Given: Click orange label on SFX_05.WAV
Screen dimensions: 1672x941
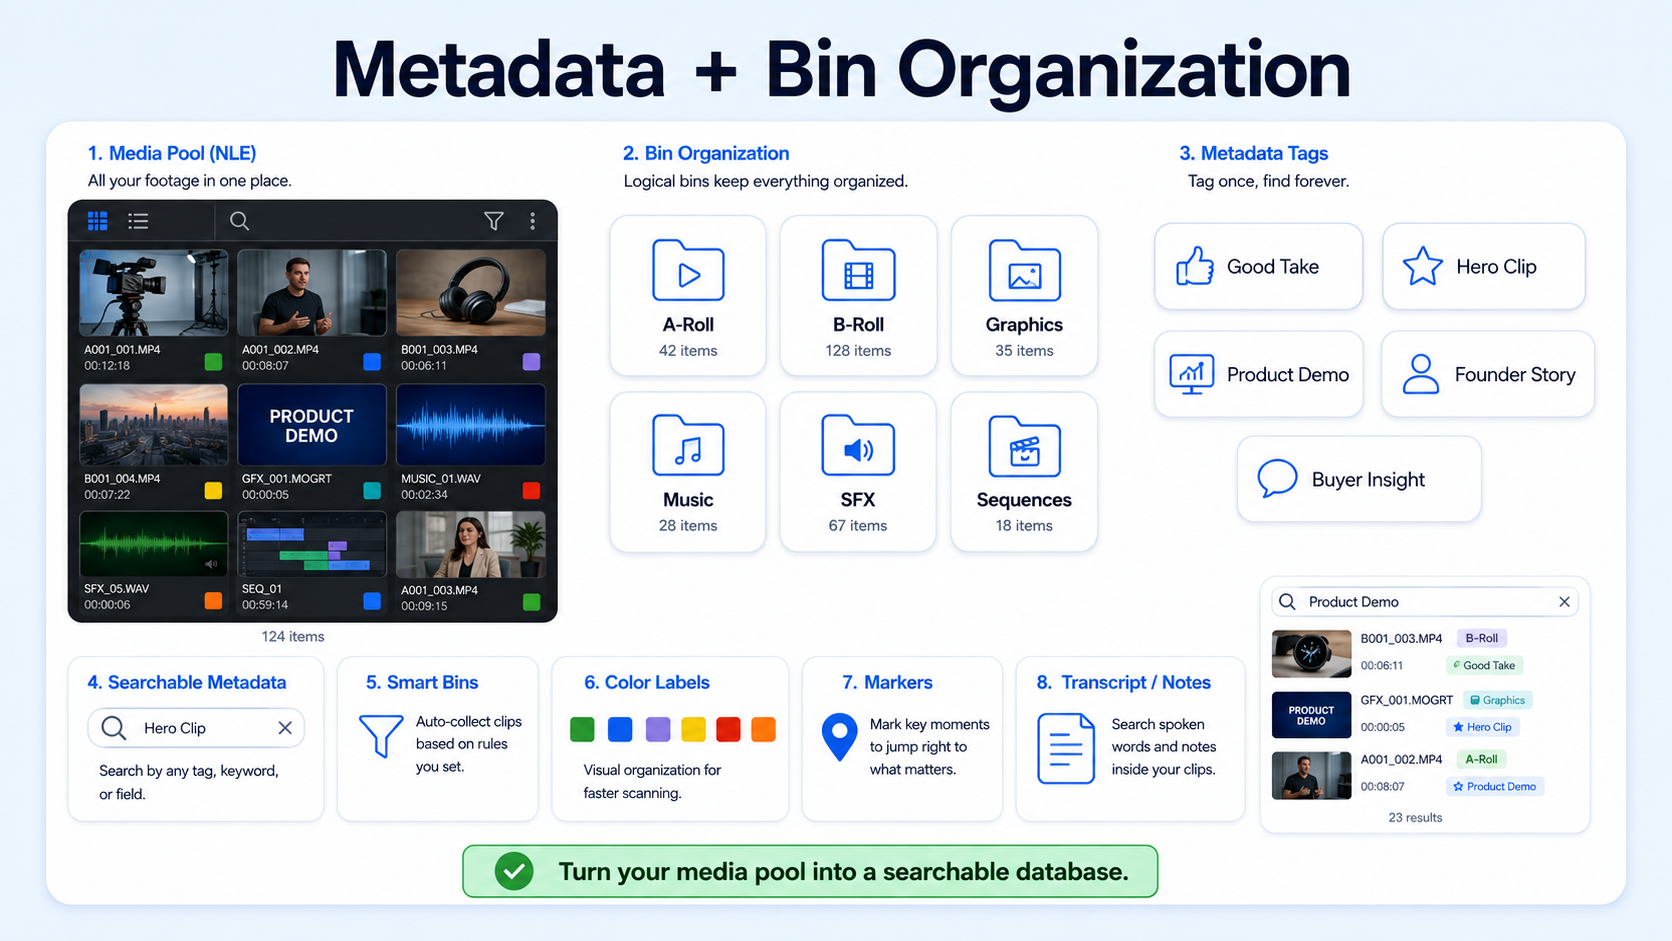Looking at the screenshot, I should [x=213, y=600].
